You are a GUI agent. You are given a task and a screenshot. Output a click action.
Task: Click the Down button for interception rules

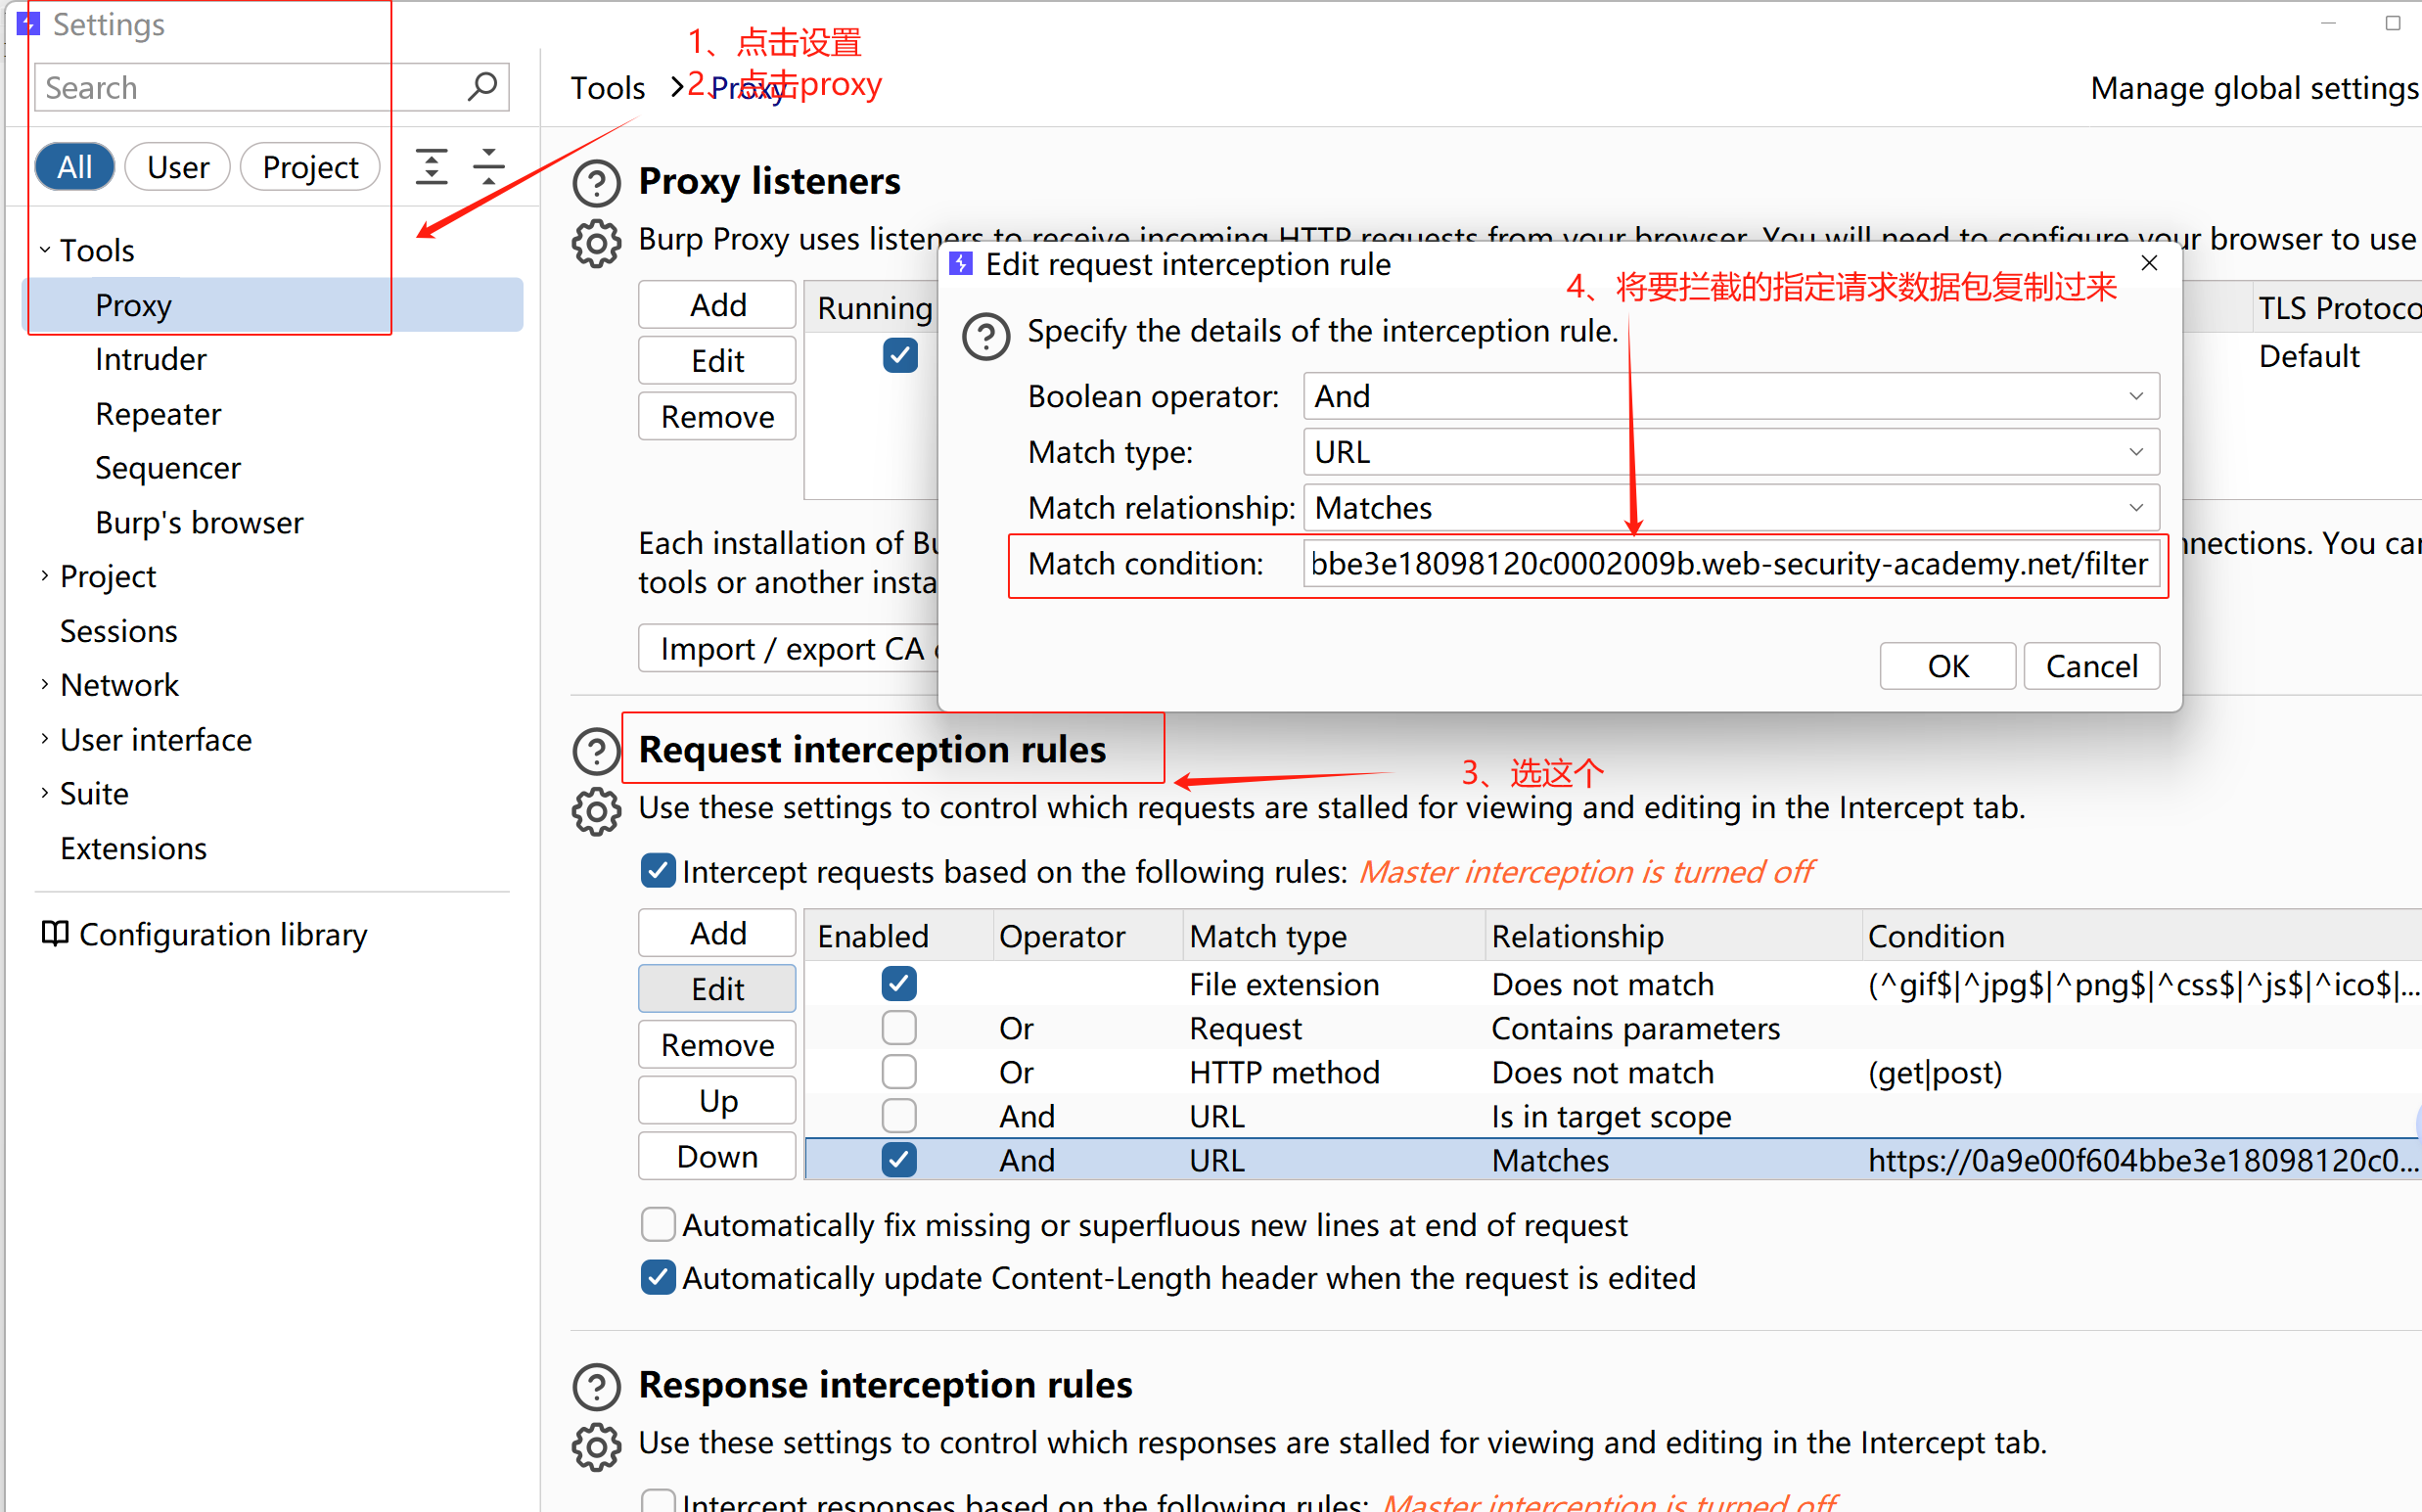coord(717,1156)
